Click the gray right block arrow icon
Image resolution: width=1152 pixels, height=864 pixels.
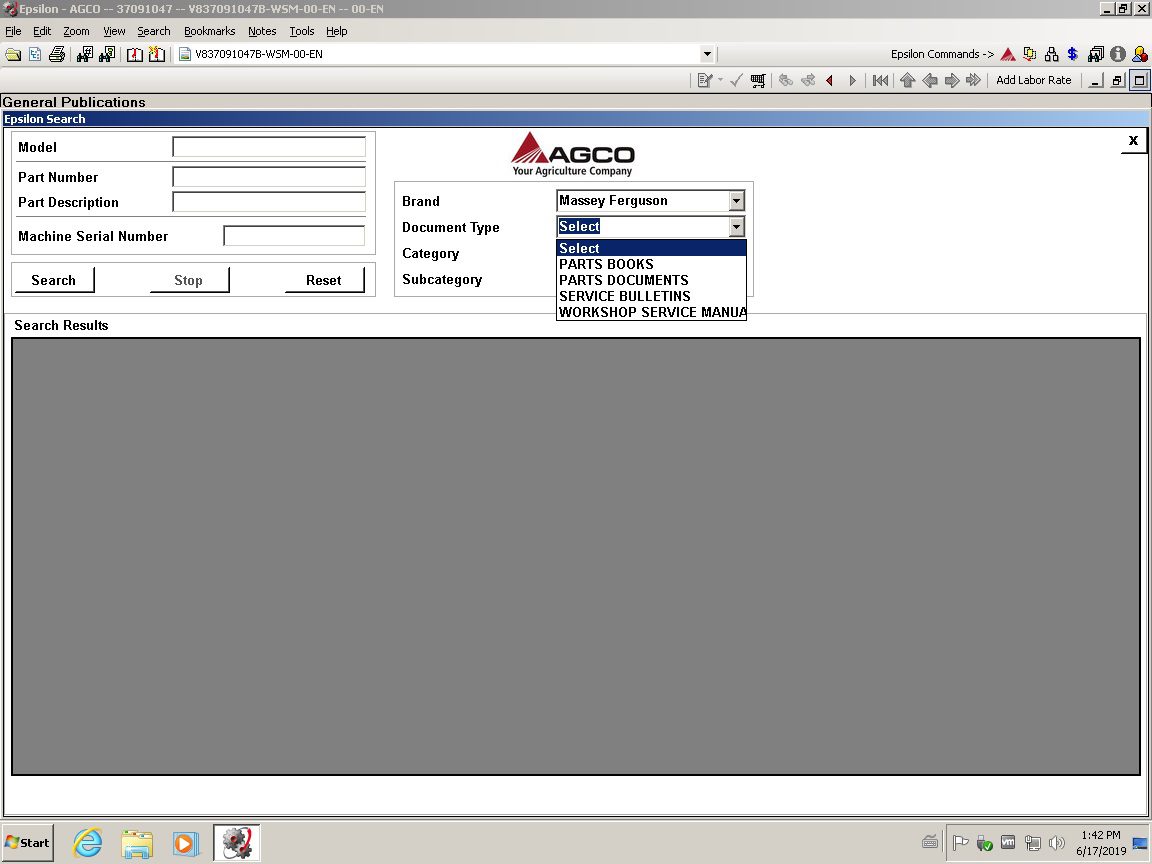click(951, 80)
